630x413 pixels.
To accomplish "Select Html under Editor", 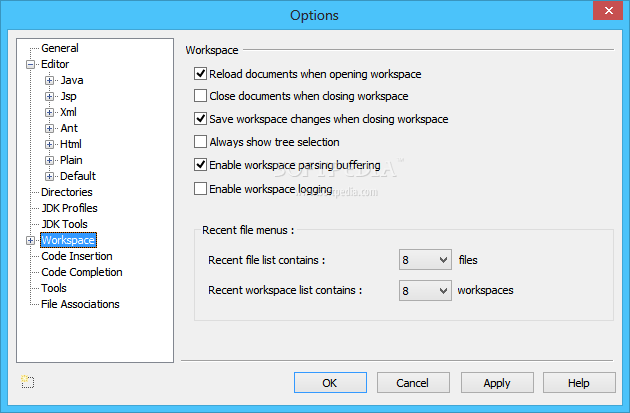I will tap(71, 144).
